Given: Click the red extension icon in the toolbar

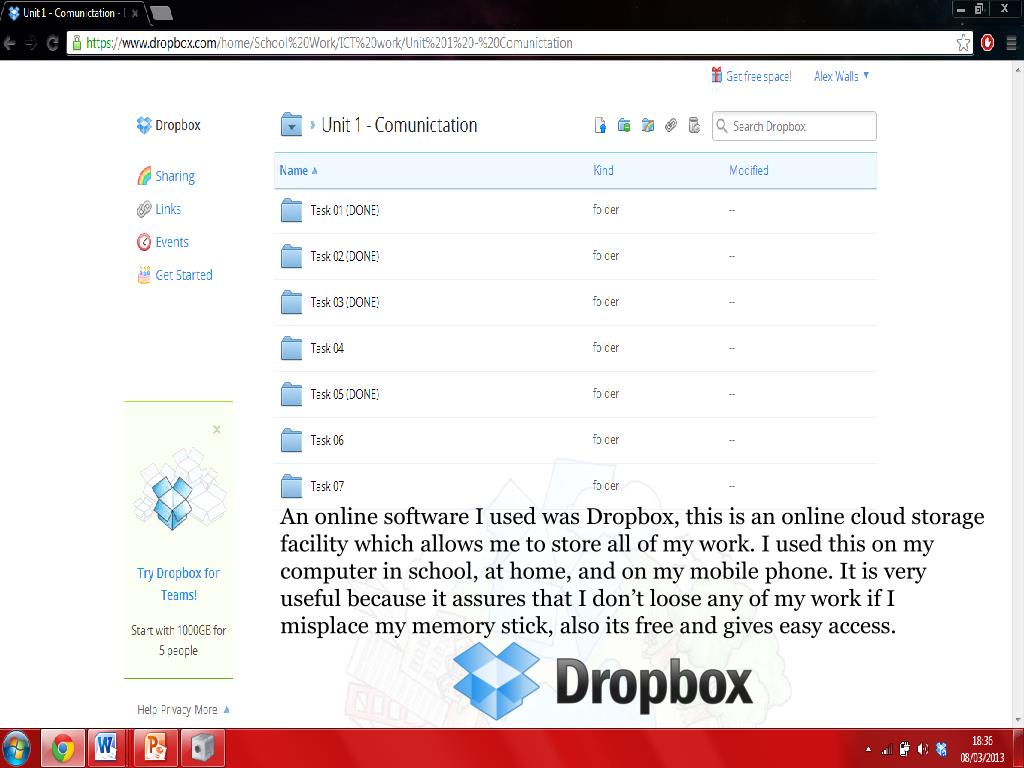Looking at the screenshot, I should click(x=987, y=43).
